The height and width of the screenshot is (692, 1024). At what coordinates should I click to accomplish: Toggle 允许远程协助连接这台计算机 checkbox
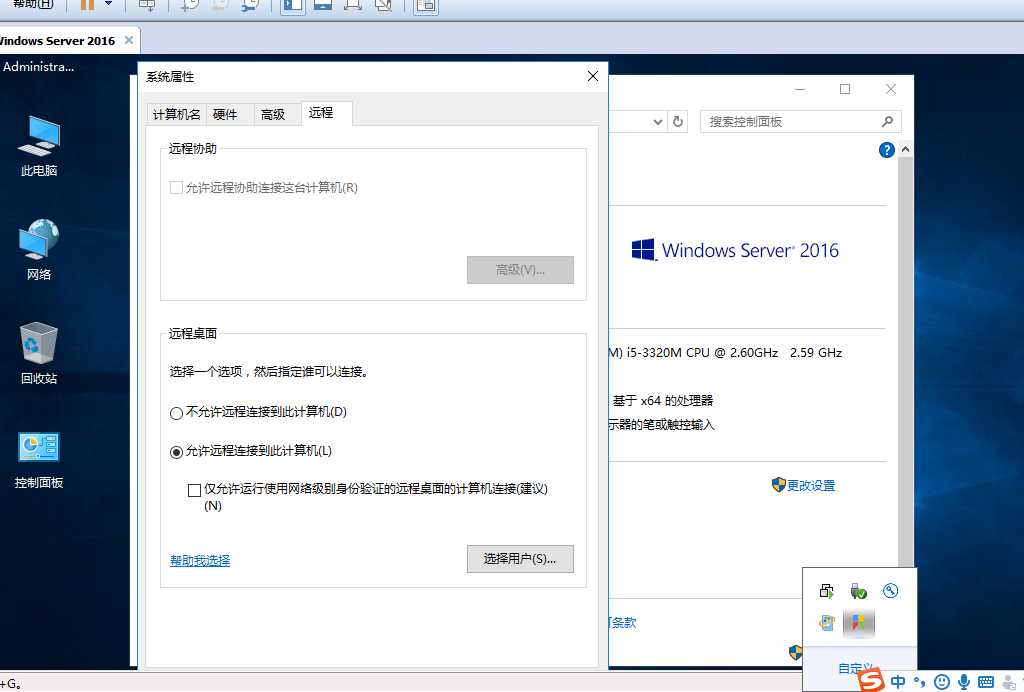[x=176, y=188]
